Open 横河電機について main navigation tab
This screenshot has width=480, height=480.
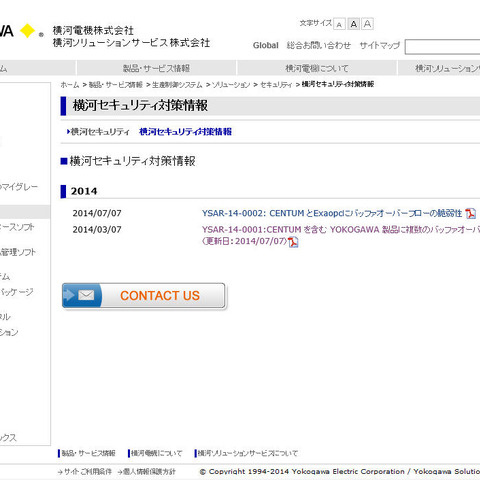click(317, 68)
